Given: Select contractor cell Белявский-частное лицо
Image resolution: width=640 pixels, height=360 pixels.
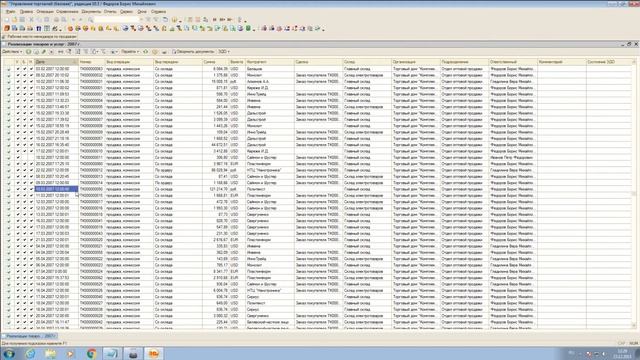Looking at the screenshot, I should (270, 322).
